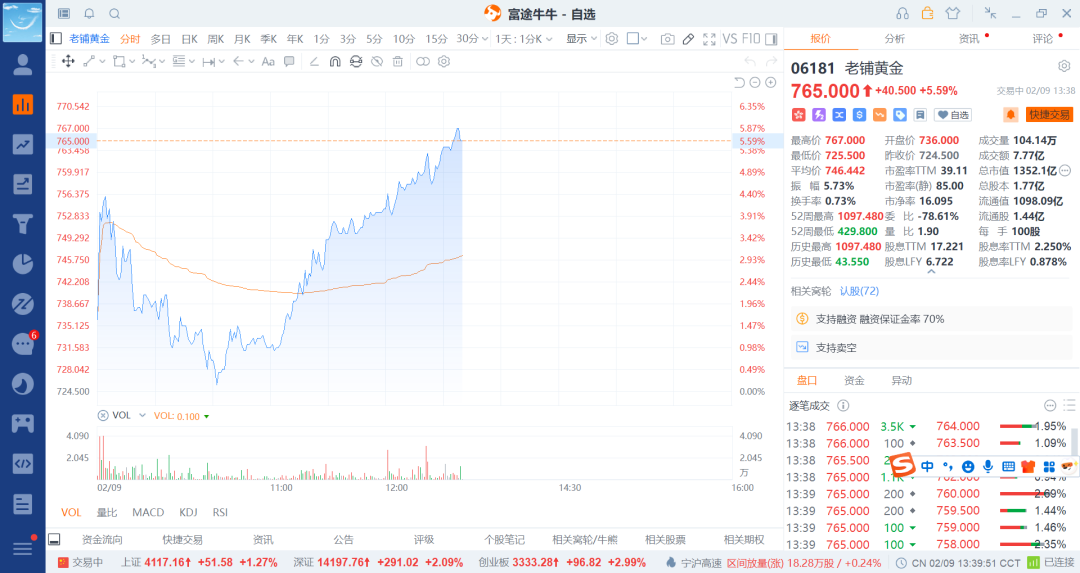Click the notification bell in title bar
The image size is (1080, 573).
coord(90,14)
